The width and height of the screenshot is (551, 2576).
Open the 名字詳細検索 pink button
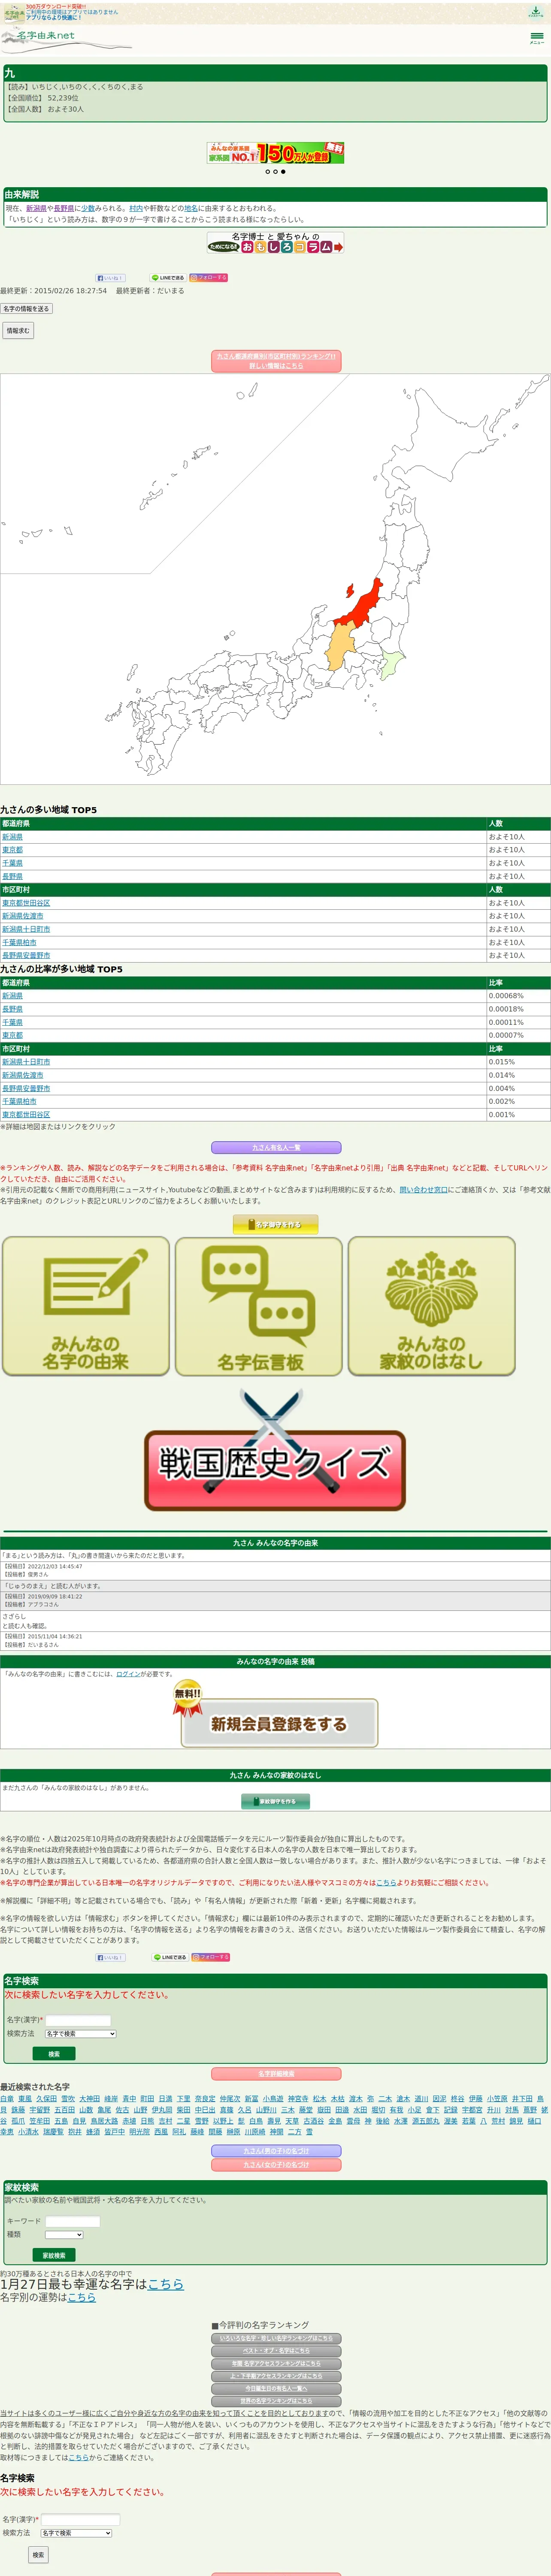tap(276, 2074)
